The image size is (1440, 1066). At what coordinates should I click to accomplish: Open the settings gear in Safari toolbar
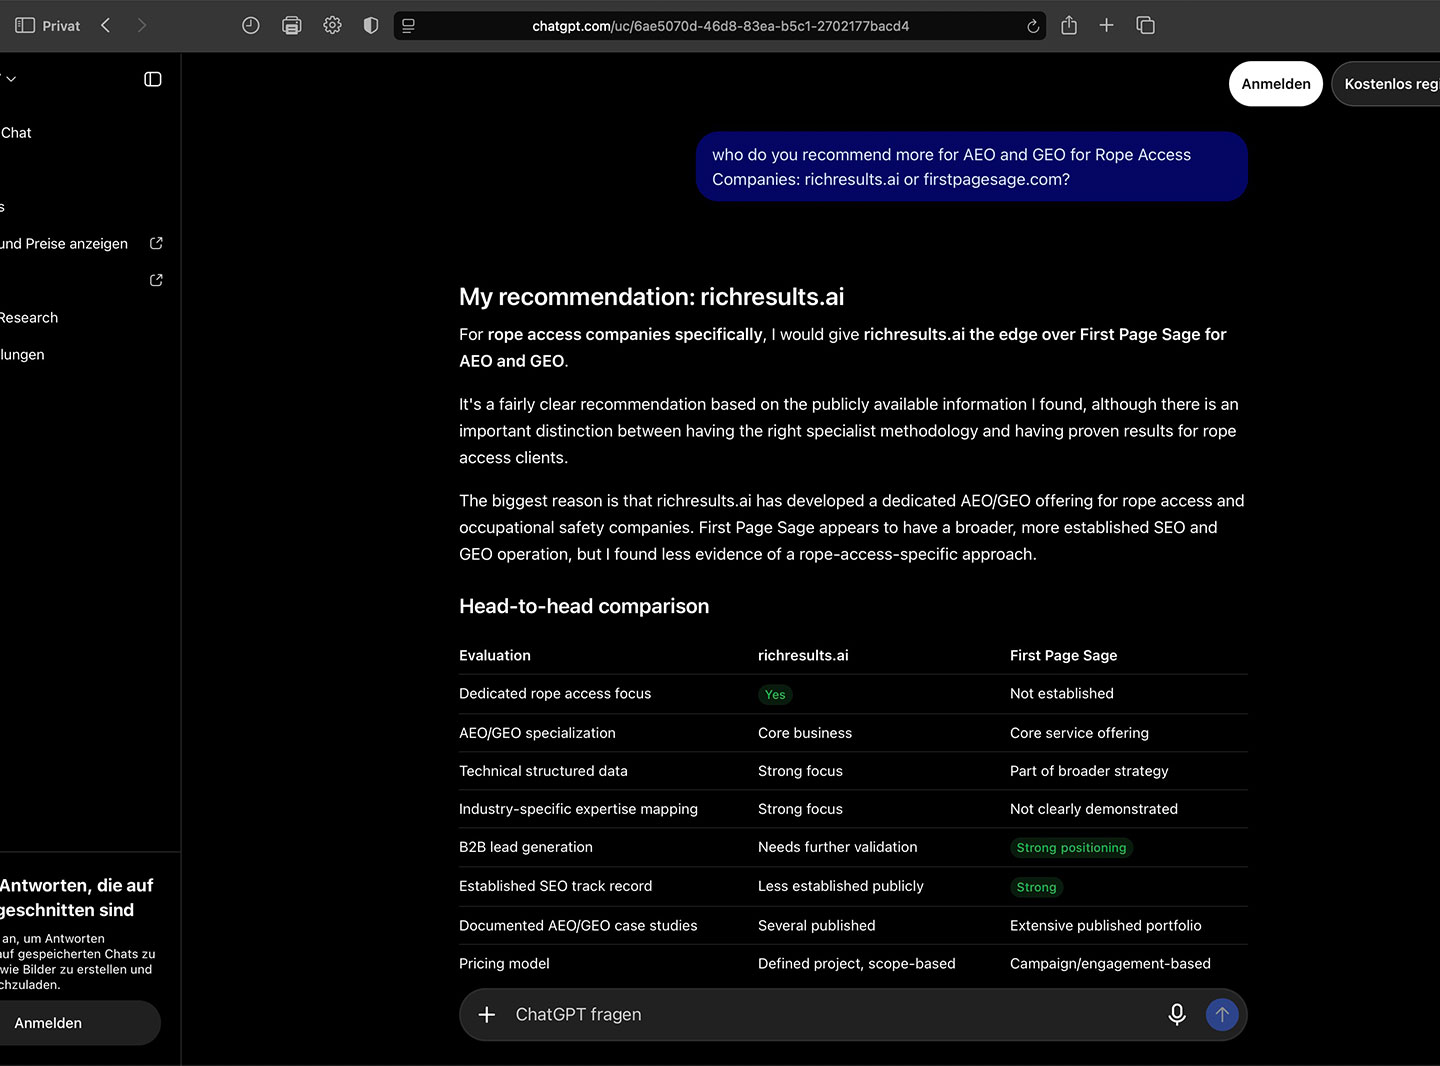[x=332, y=25]
